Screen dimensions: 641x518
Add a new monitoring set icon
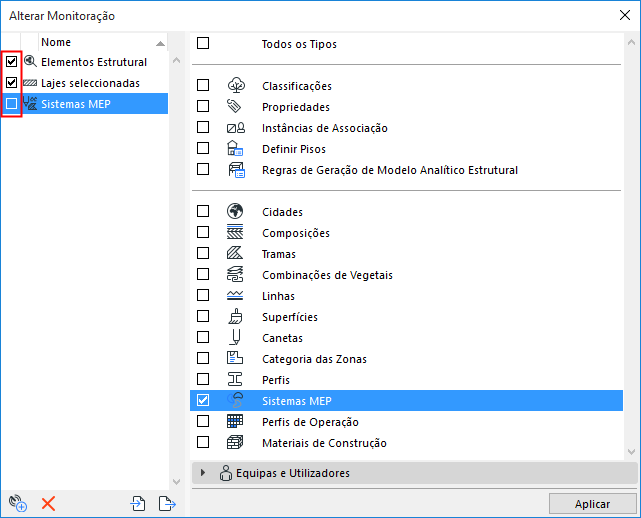point(18,503)
